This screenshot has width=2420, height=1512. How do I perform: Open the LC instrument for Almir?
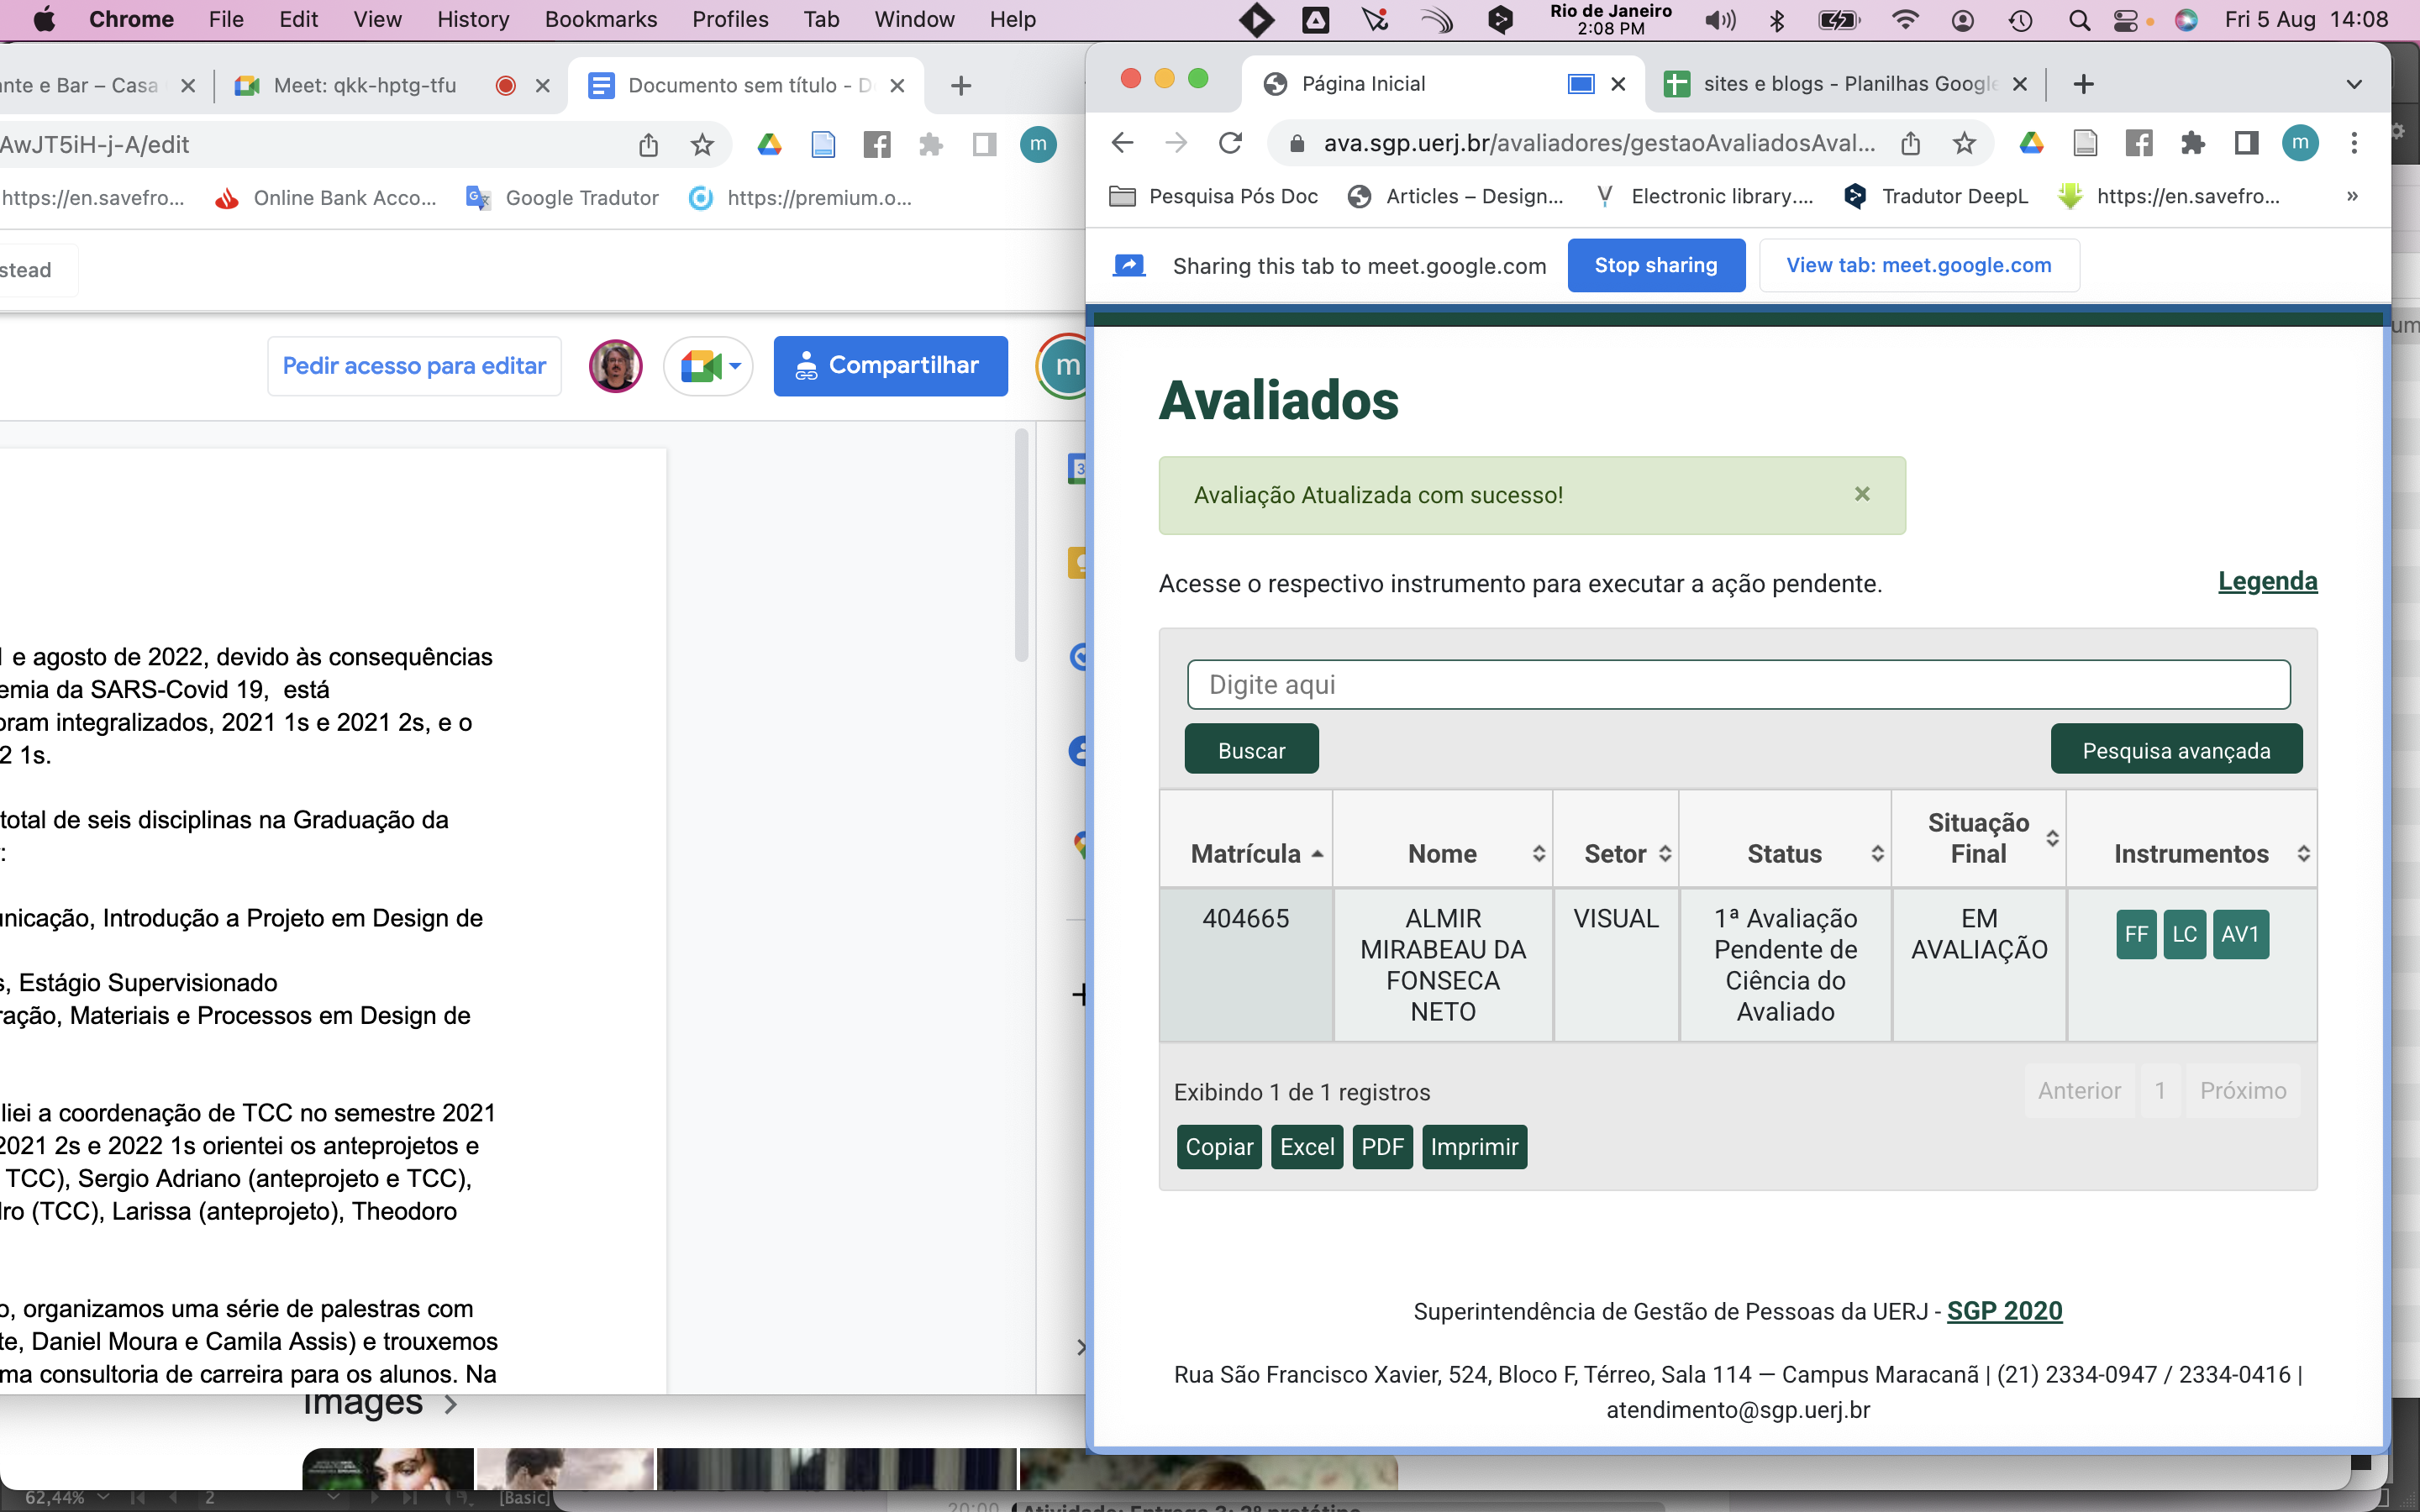2184,934
